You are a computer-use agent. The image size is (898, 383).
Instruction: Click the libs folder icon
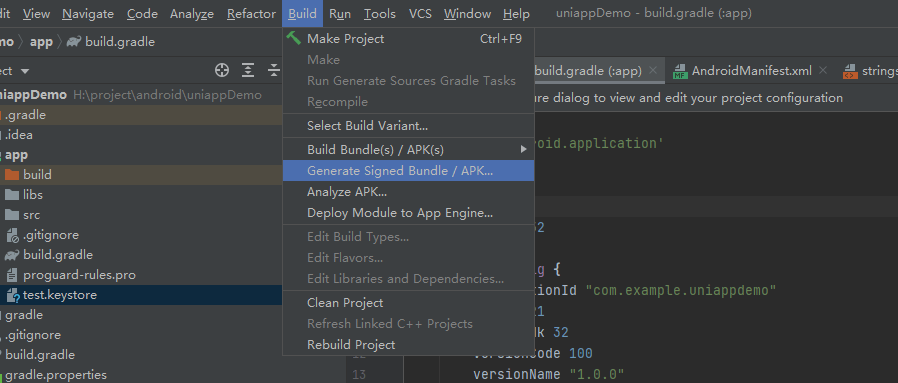[x=12, y=195]
